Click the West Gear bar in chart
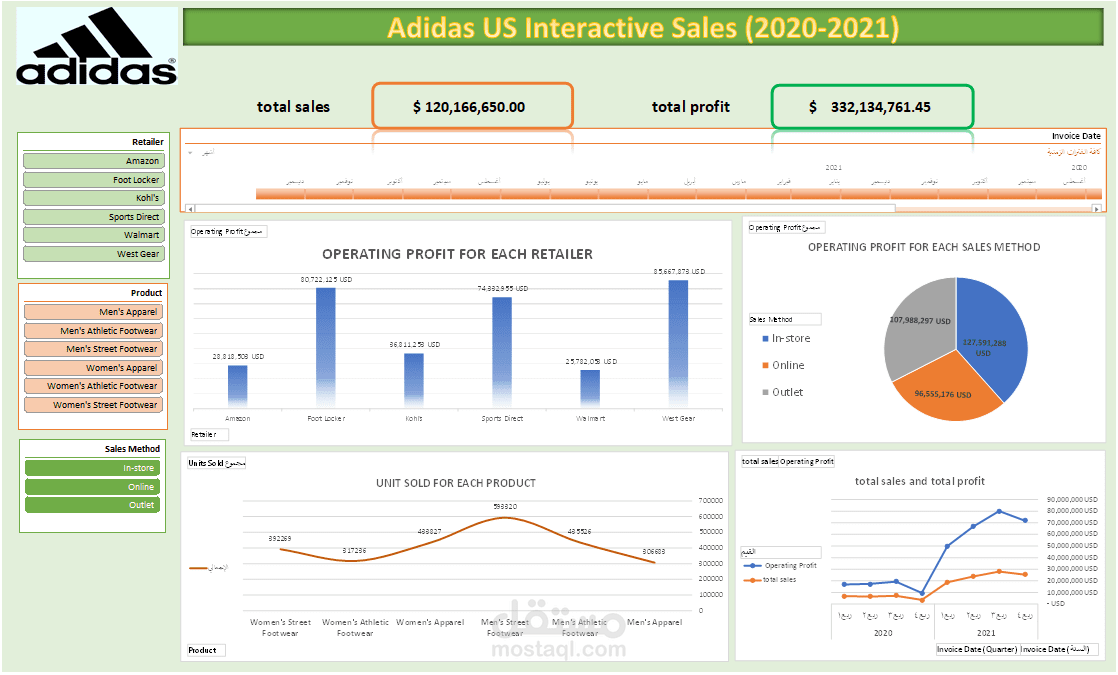The height and width of the screenshot is (675, 1118). click(x=678, y=344)
